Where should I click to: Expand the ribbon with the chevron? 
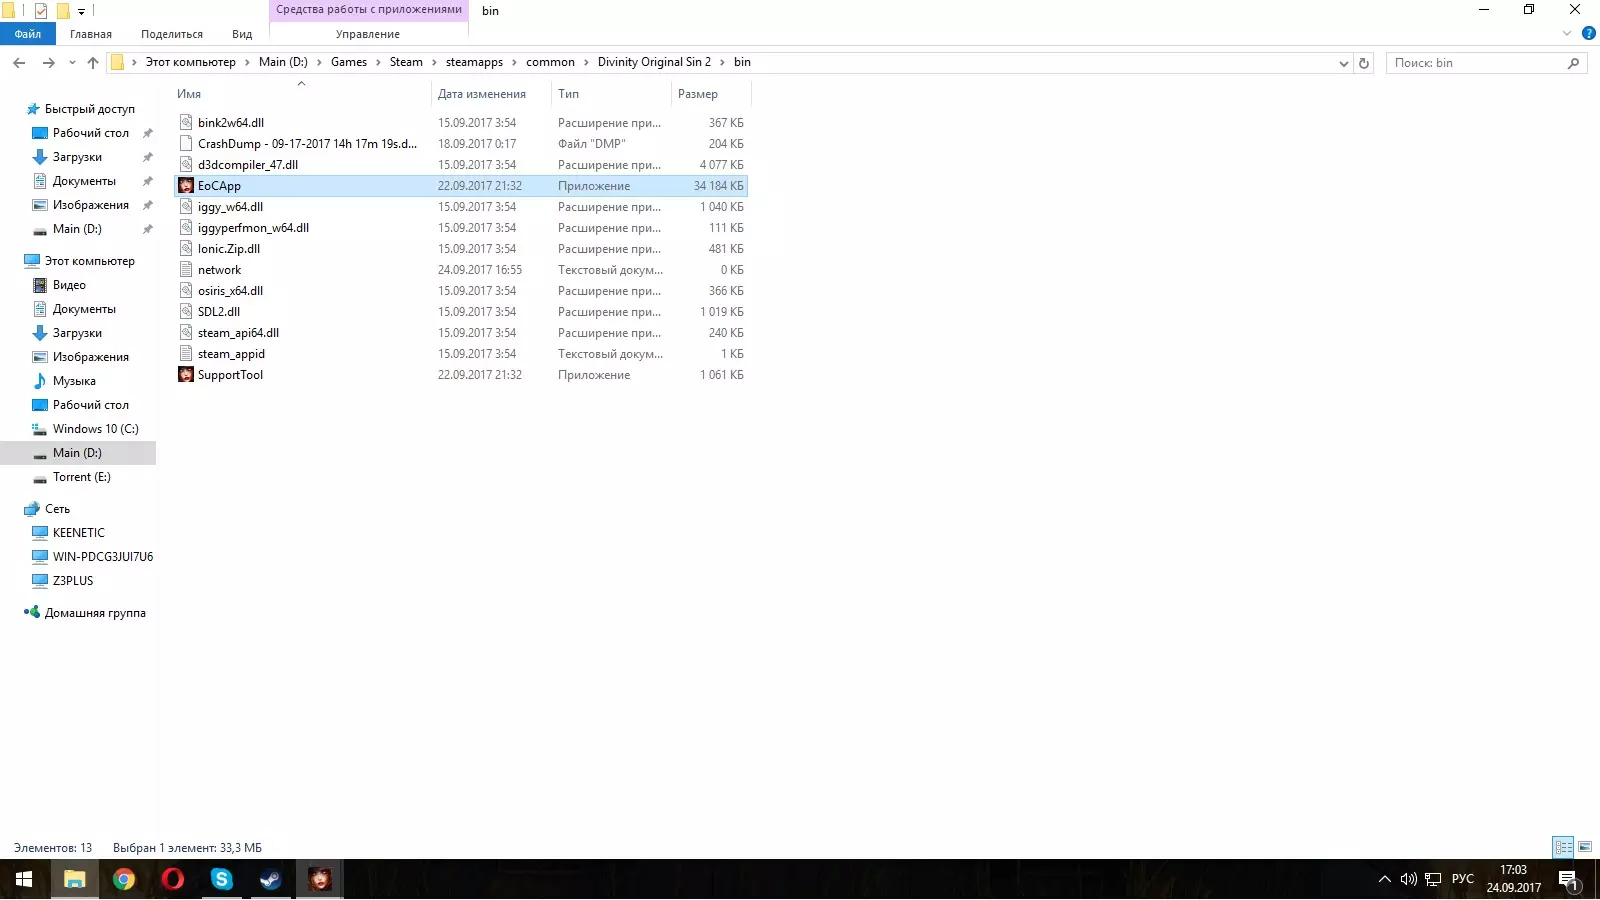click(1567, 34)
